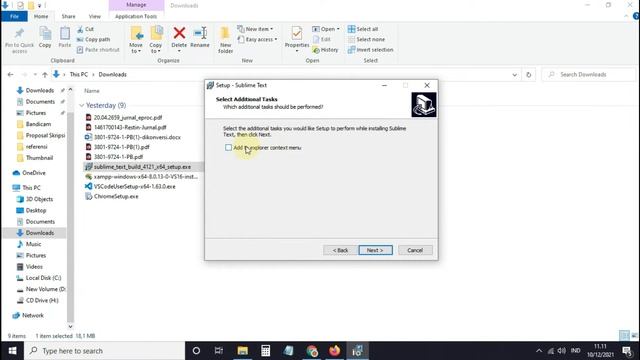Check 'Add to explorer context menu' box
This screenshot has width=640, height=360.
tap(228, 147)
